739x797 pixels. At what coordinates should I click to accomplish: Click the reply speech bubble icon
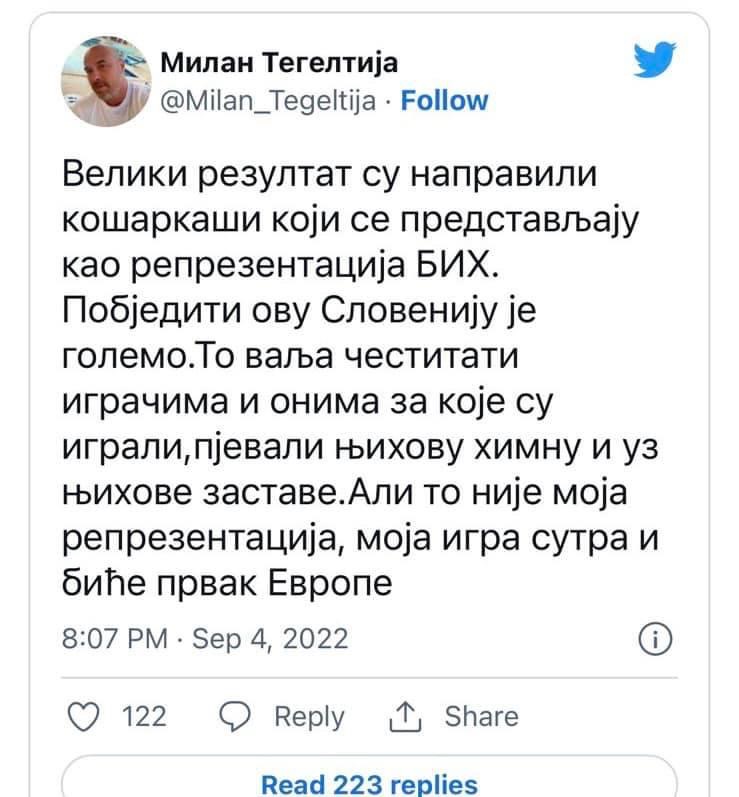[232, 716]
